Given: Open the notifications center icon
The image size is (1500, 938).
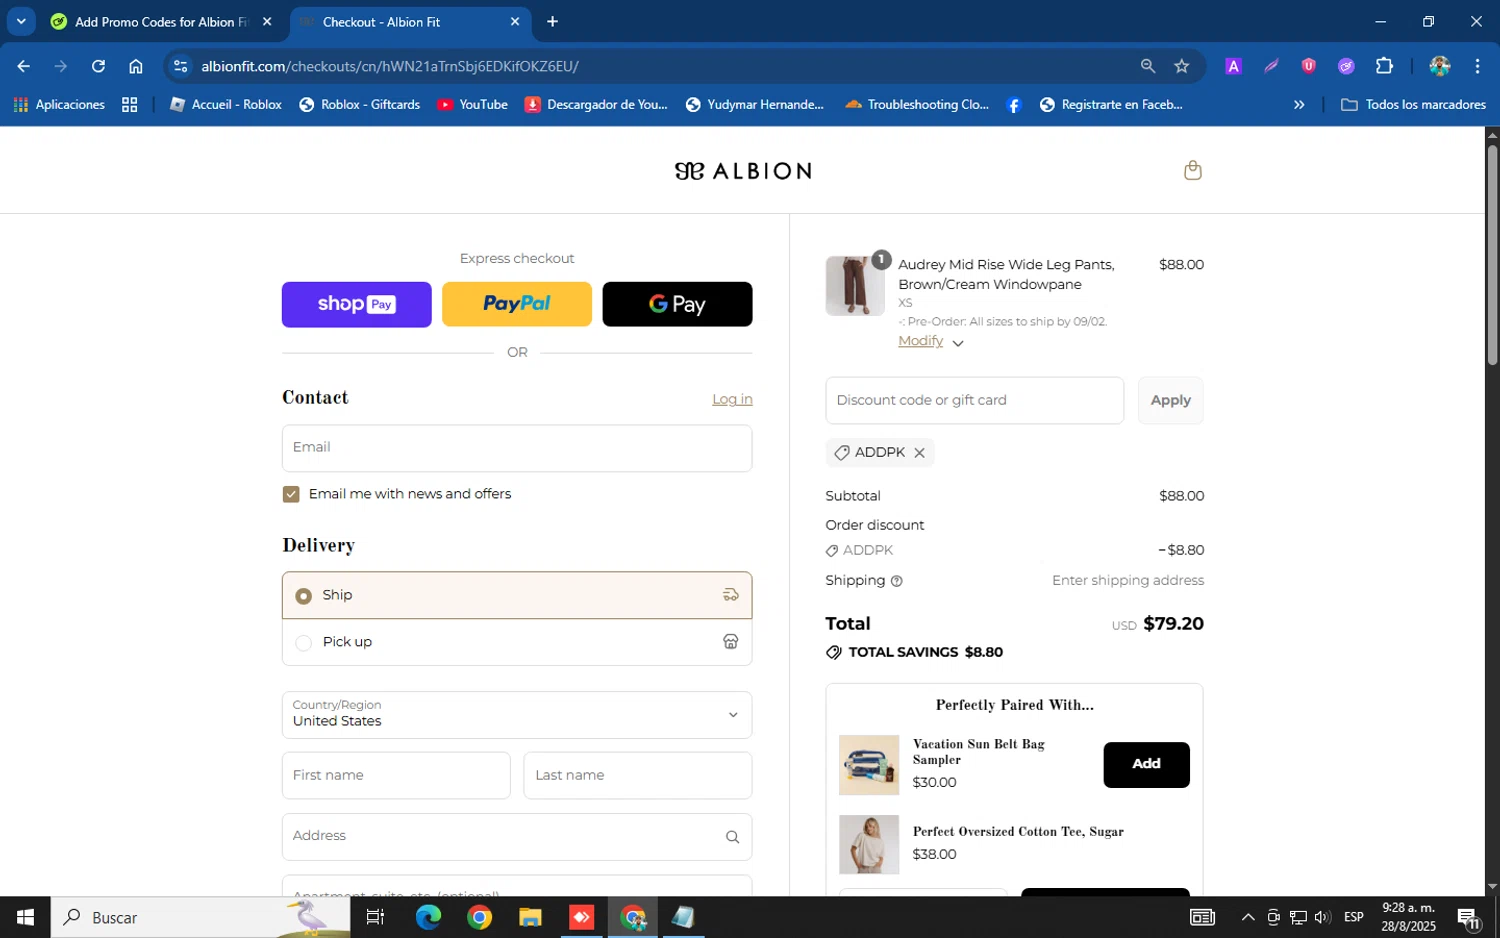Looking at the screenshot, I should pyautogui.click(x=1469, y=917).
